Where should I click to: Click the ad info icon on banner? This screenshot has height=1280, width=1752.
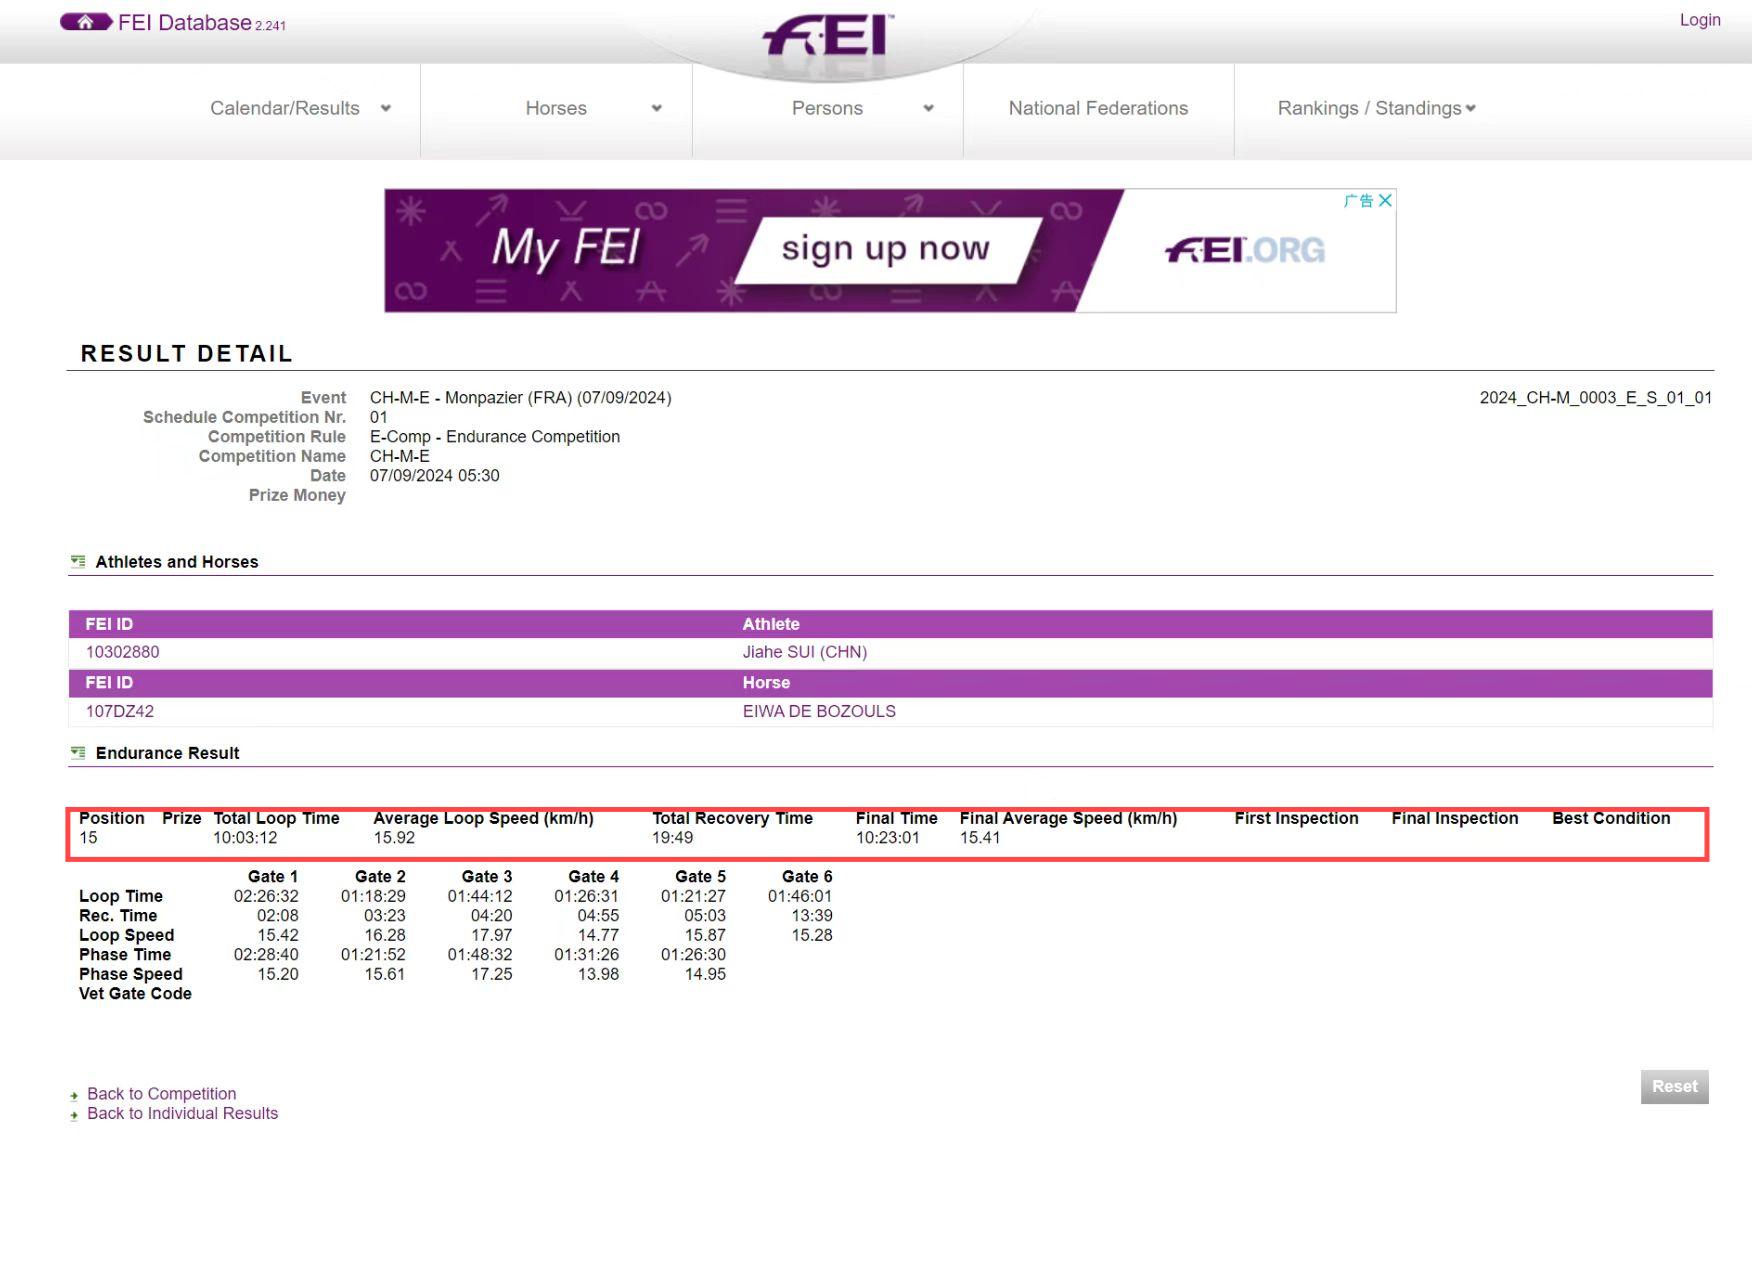pyautogui.click(x=1358, y=201)
